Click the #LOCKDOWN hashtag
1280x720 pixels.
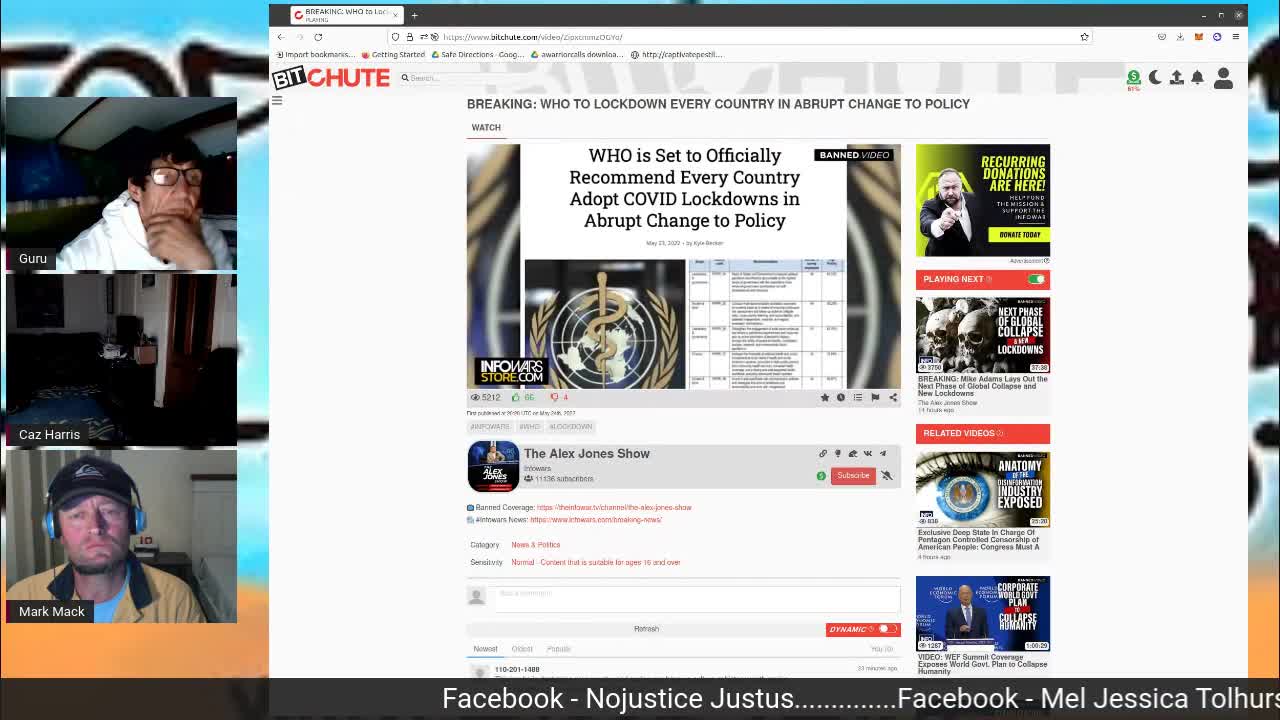click(x=570, y=427)
